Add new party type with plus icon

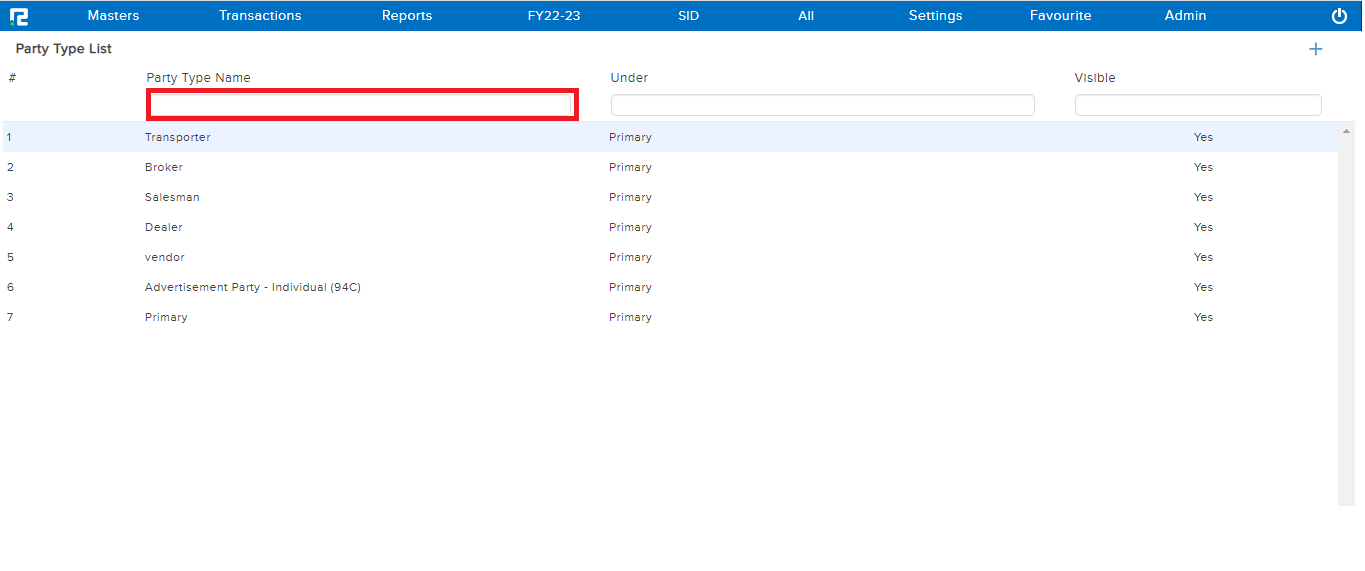[1315, 49]
